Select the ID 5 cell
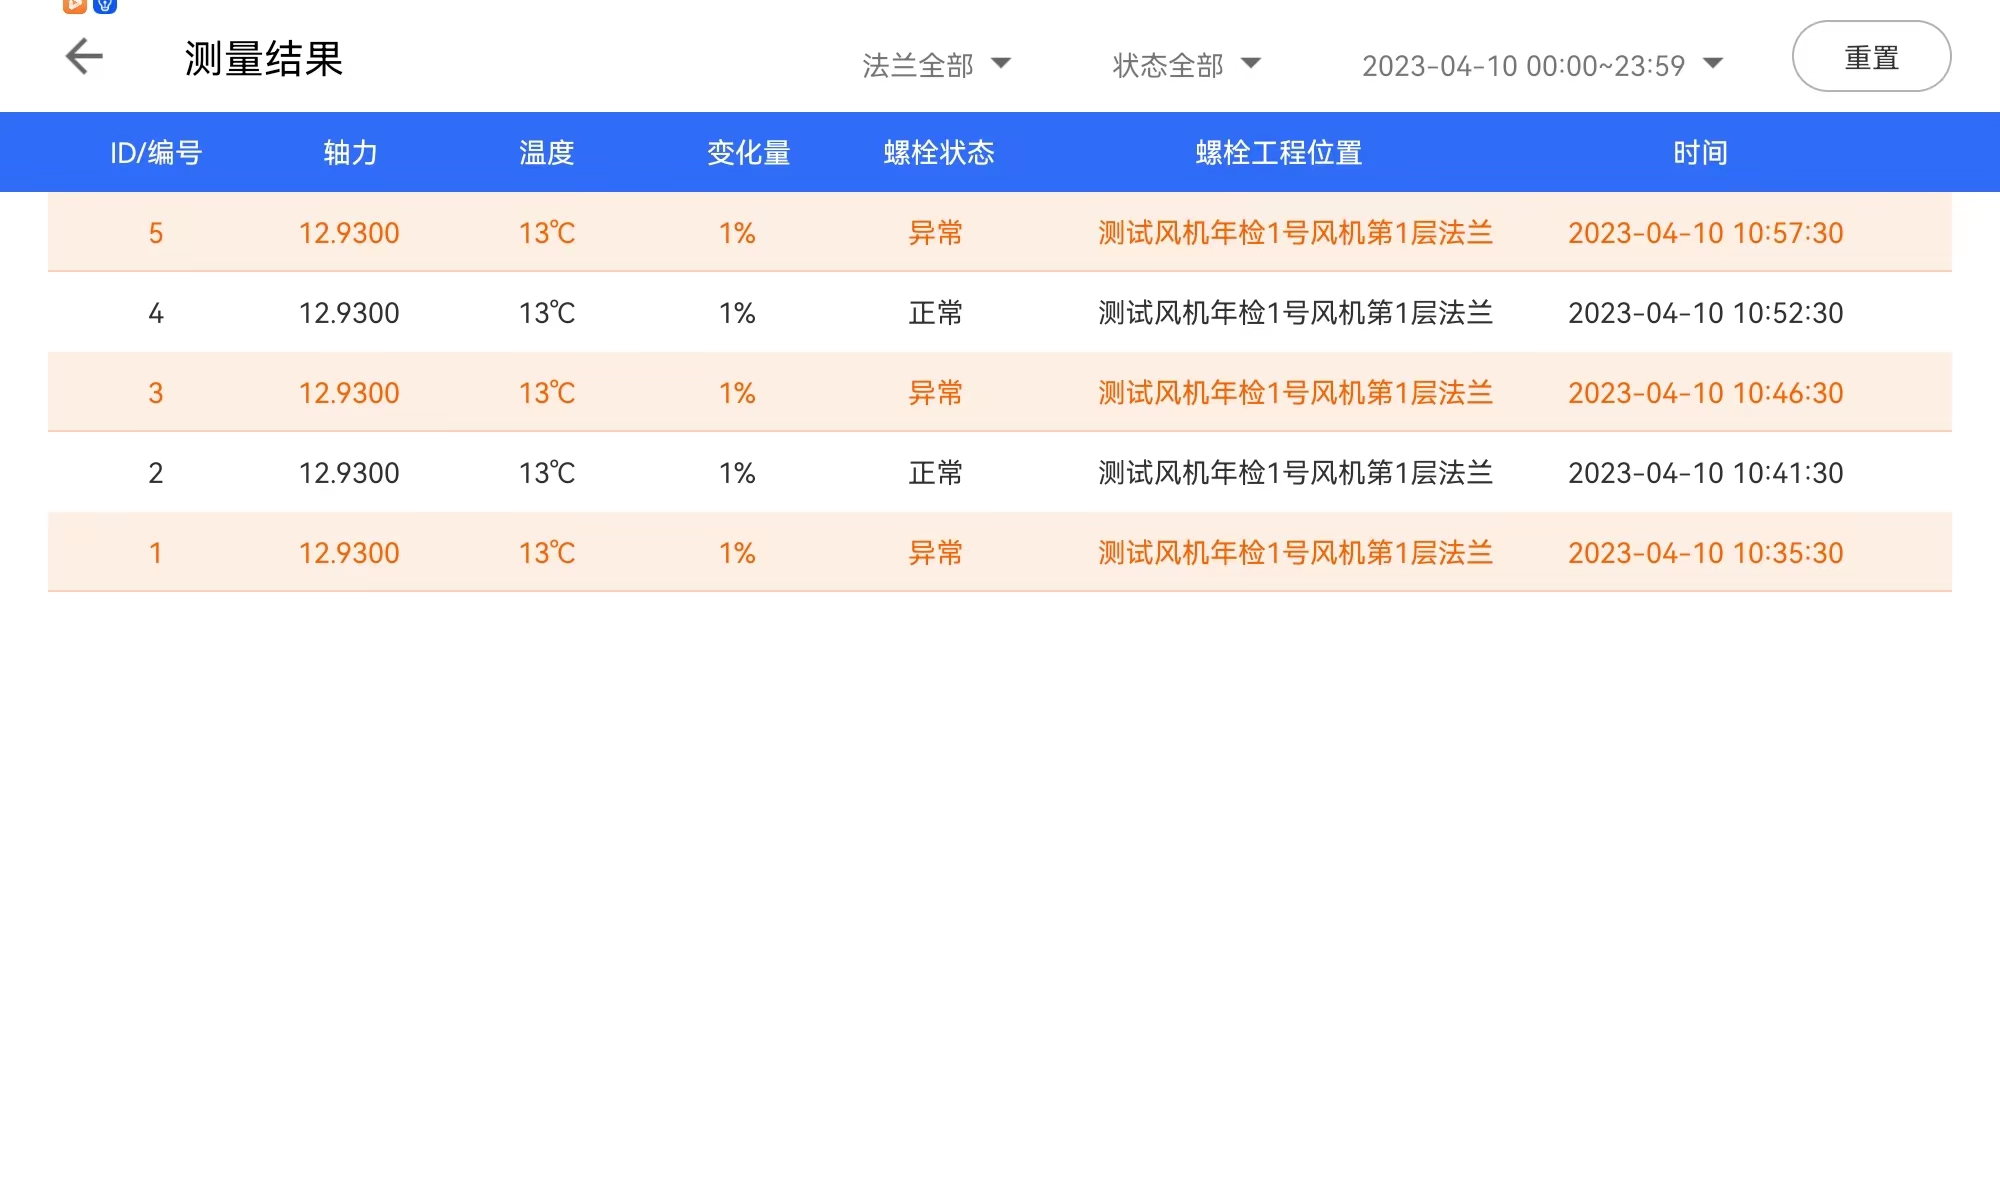Image resolution: width=2000 pixels, height=1200 pixels. click(156, 233)
